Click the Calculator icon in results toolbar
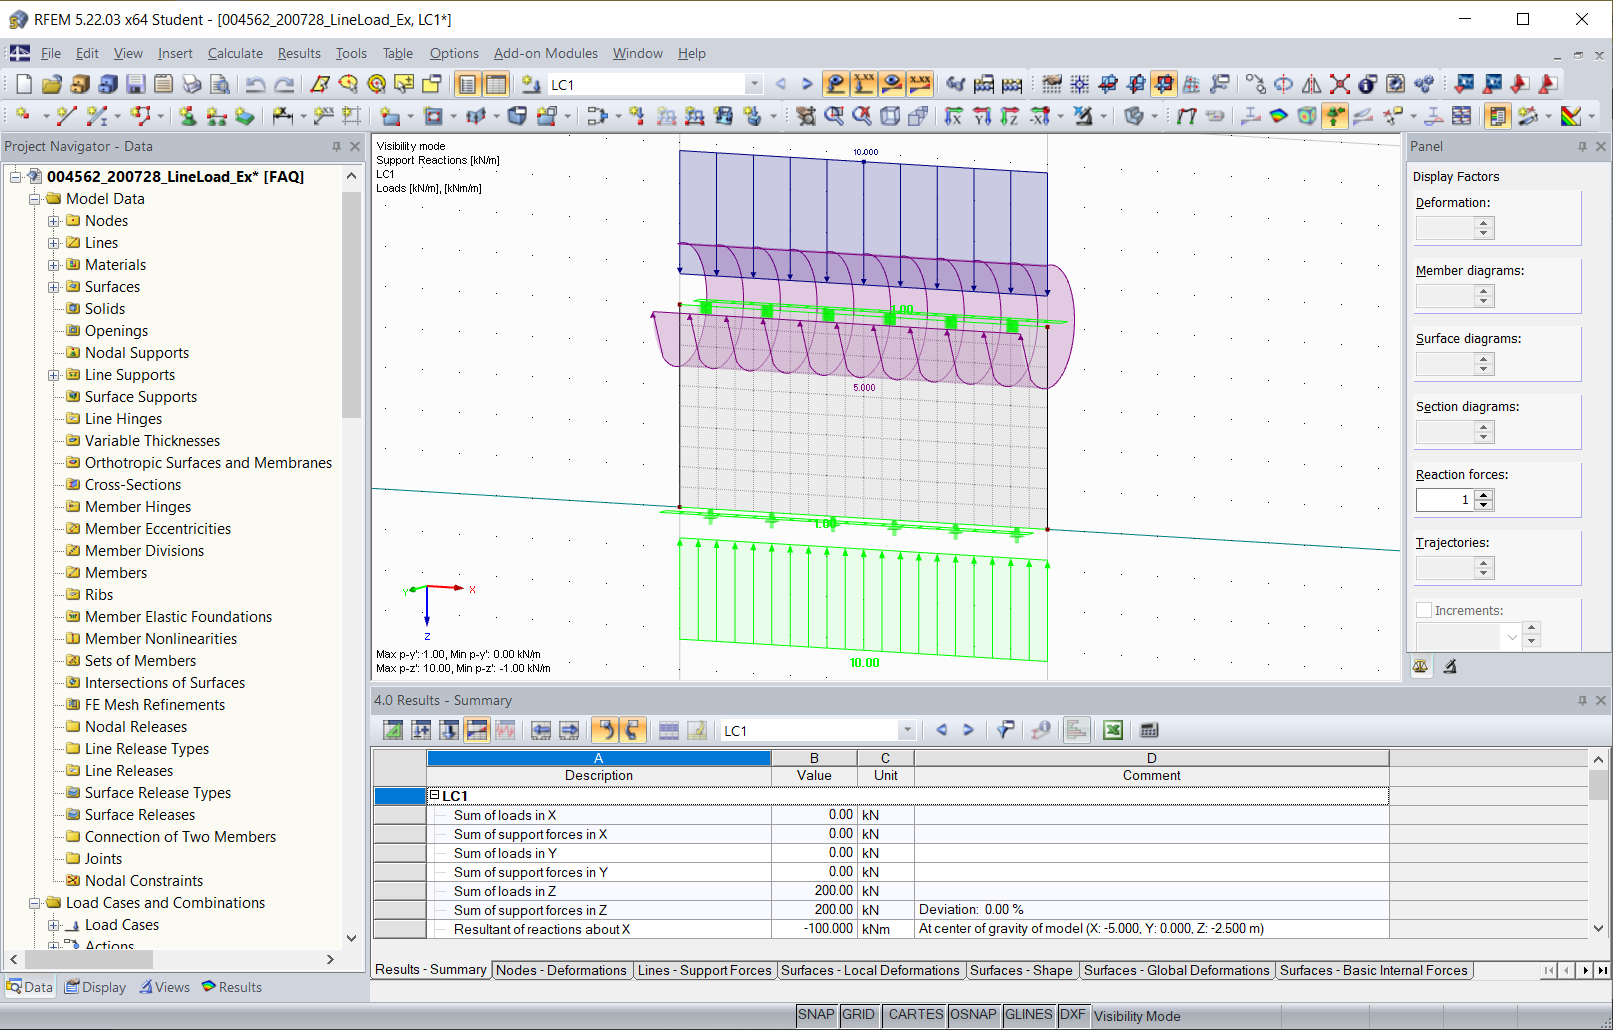1613x1030 pixels. coord(1149,730)
